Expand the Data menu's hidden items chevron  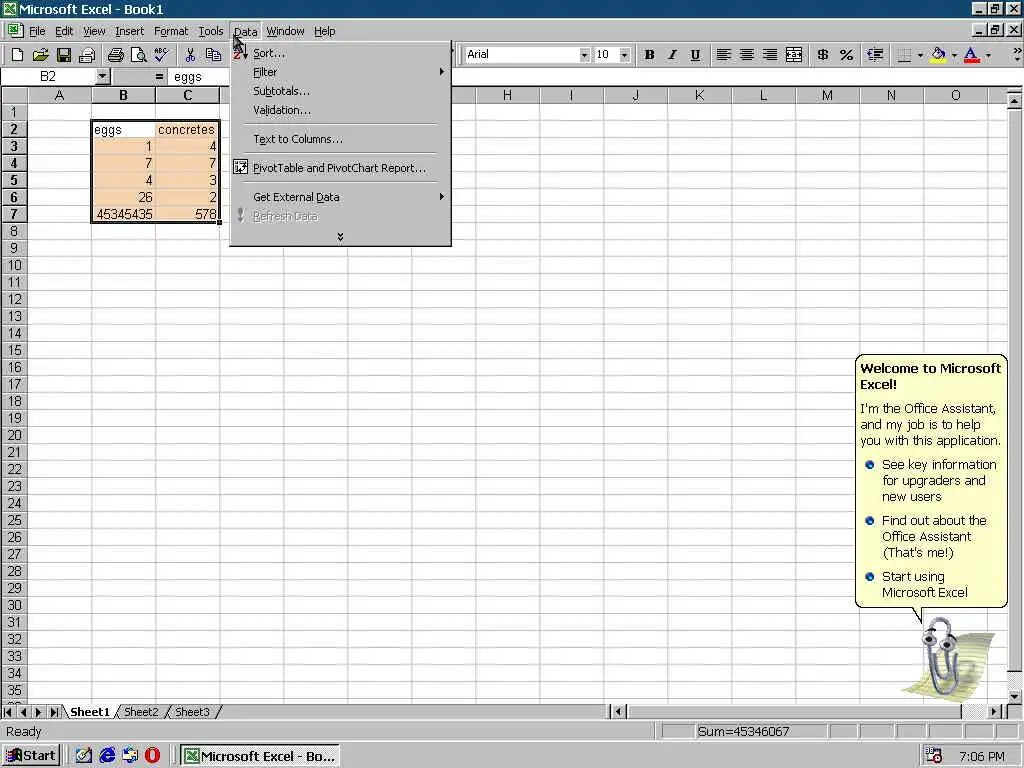pos(340,236)
